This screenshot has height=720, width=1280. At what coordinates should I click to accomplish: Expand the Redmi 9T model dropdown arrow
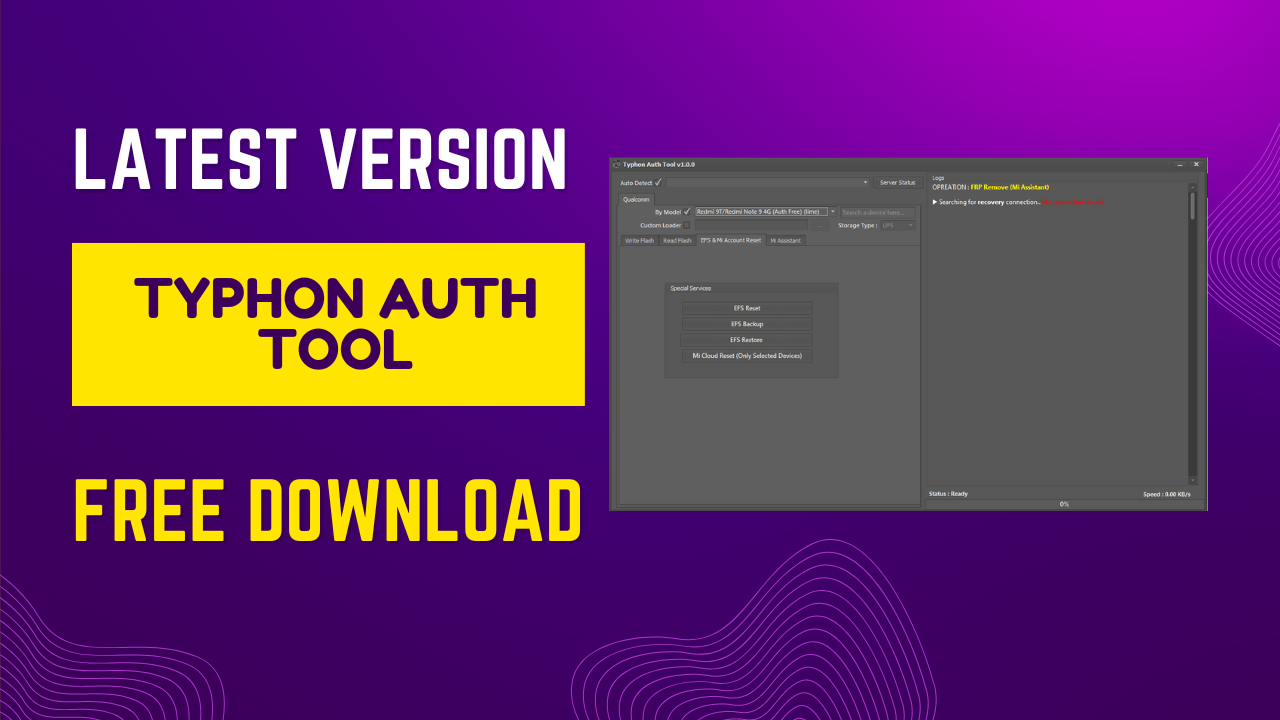pyautogui.click(x=832, y=212)
